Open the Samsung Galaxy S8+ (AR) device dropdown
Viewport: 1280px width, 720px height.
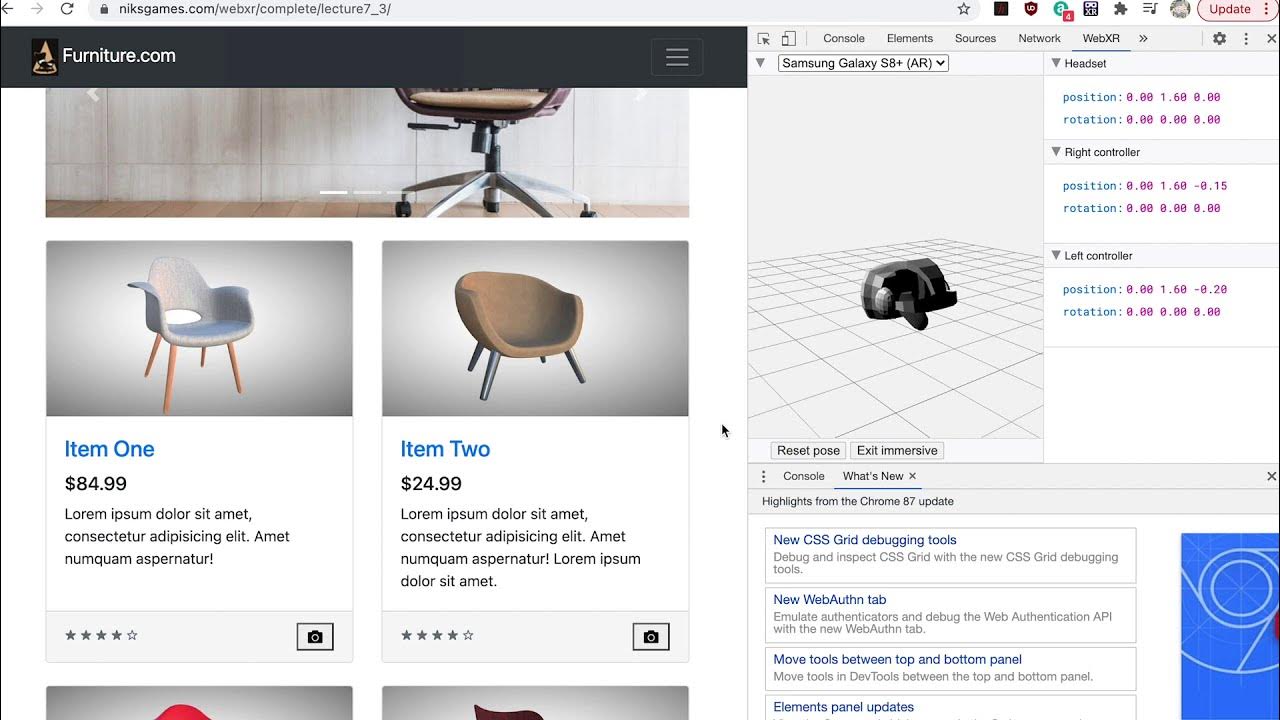point(863,63)
